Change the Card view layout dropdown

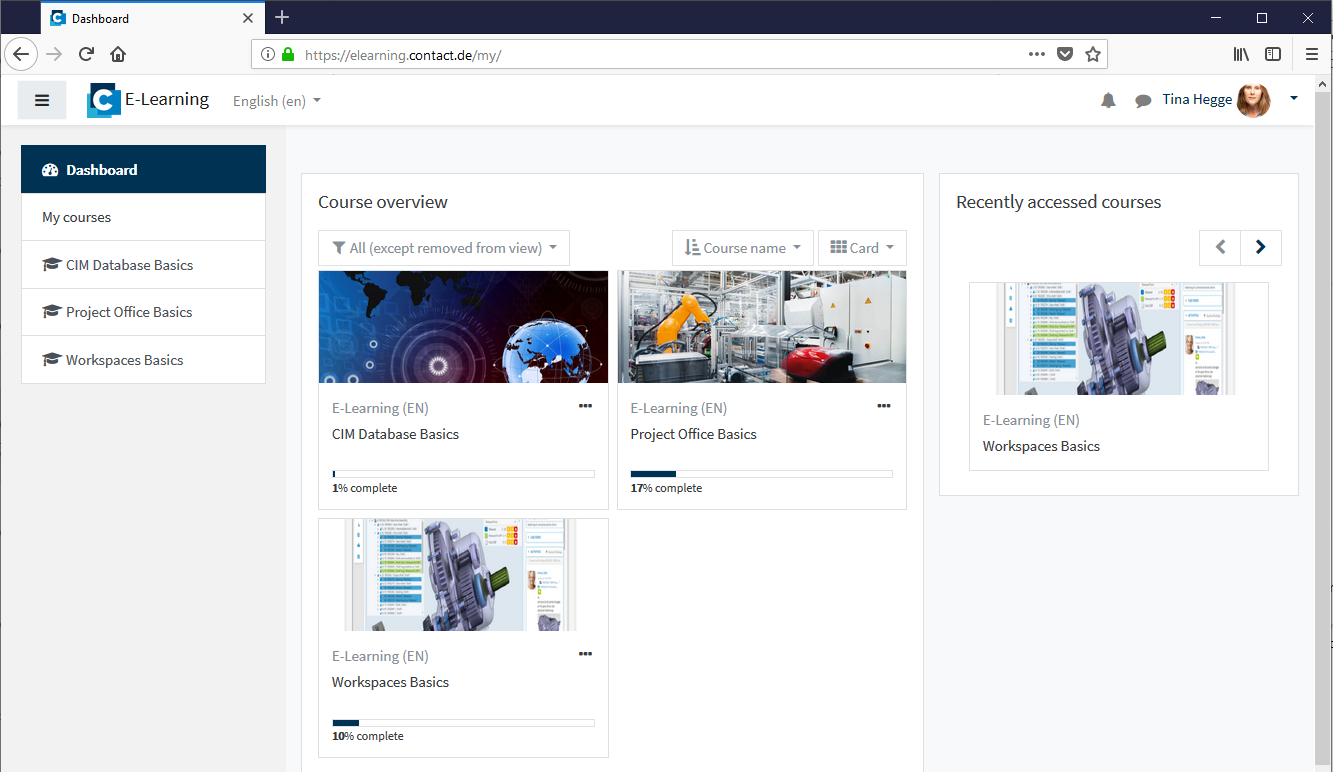[862, 248]
